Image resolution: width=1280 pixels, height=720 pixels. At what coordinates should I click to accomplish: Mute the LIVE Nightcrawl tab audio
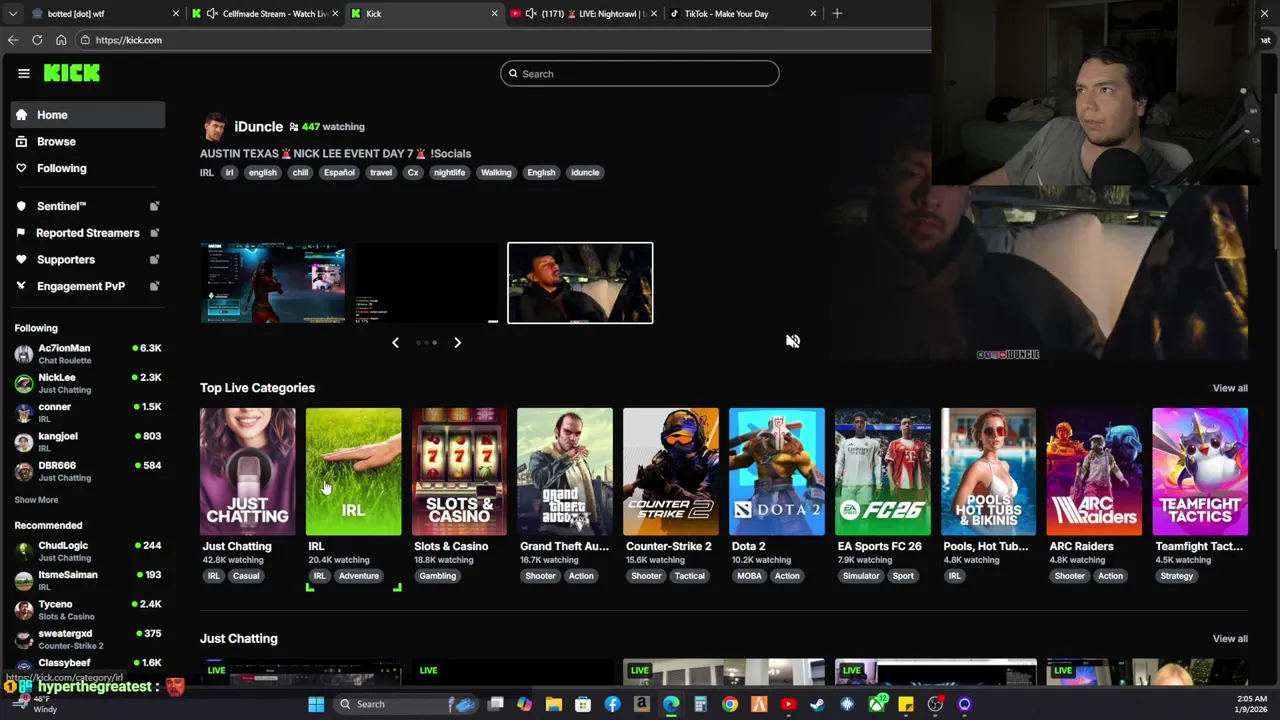click(531, 14)
